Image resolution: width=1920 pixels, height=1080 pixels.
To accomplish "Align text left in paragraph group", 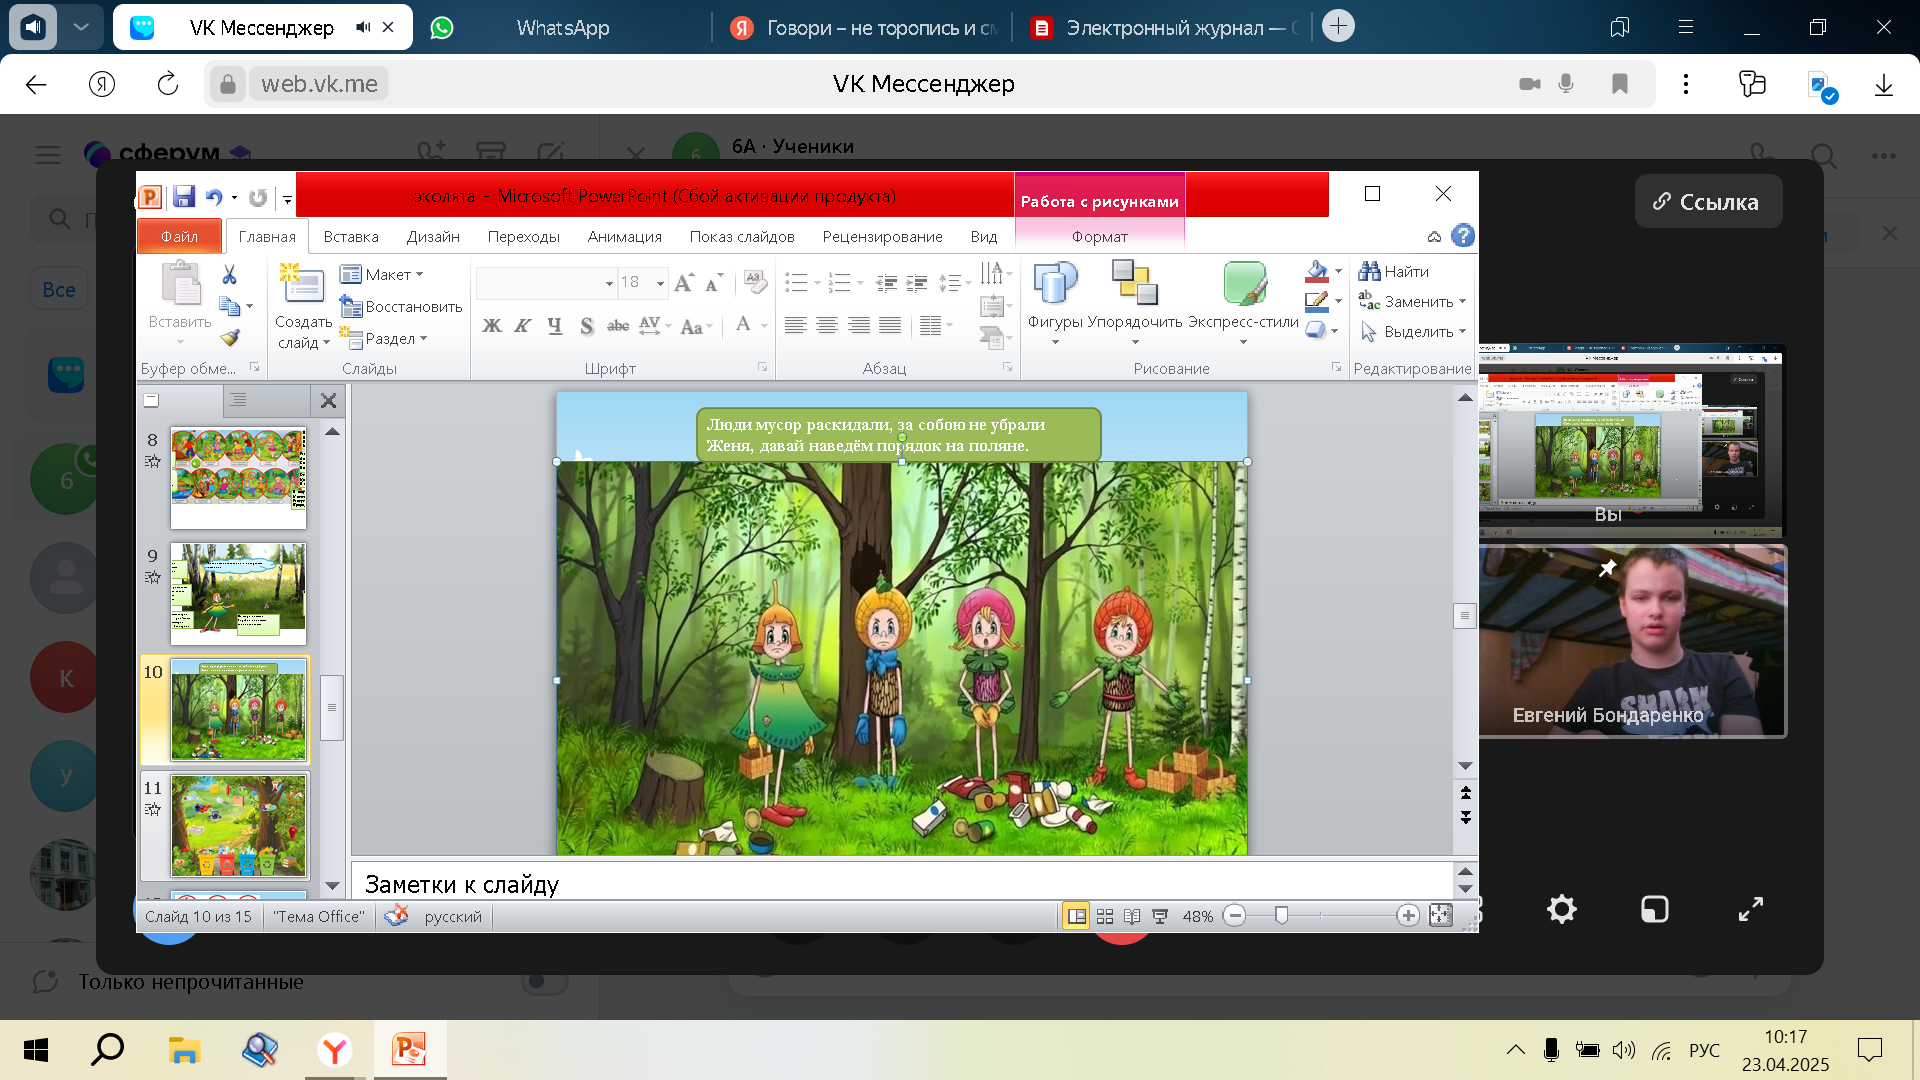I will click(796, 325).
